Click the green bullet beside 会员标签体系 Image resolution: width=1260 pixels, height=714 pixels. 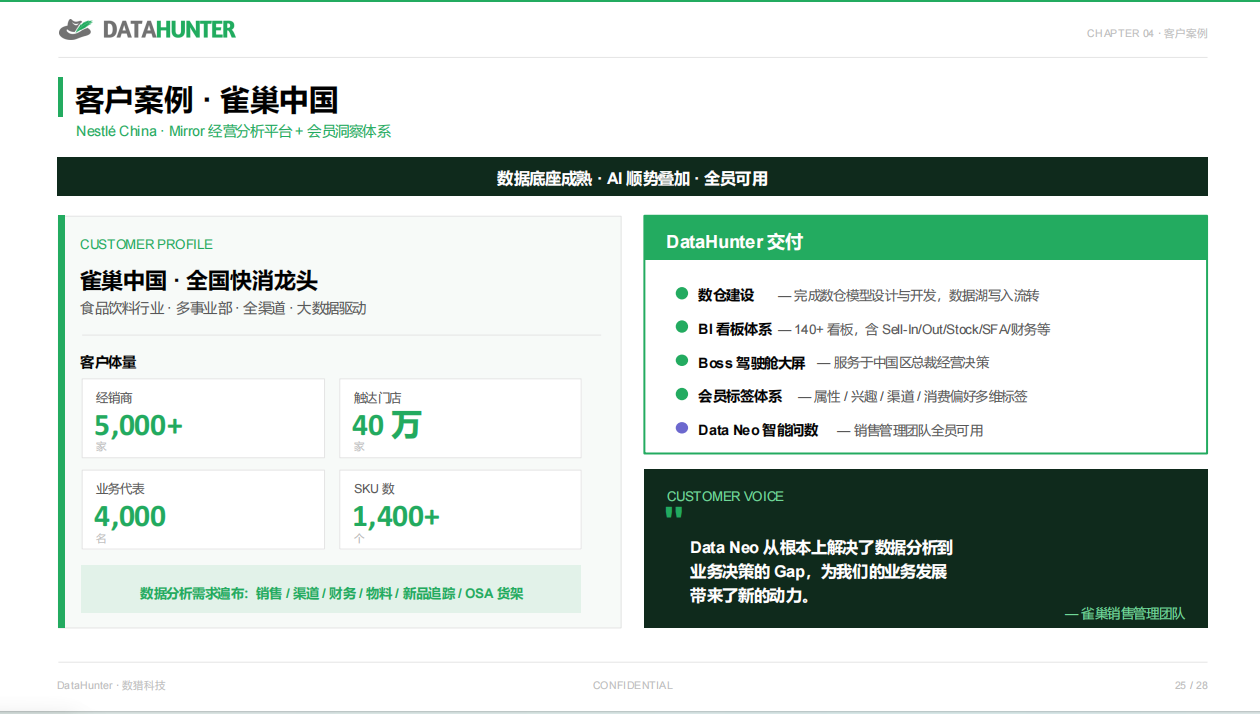point(682,394)
